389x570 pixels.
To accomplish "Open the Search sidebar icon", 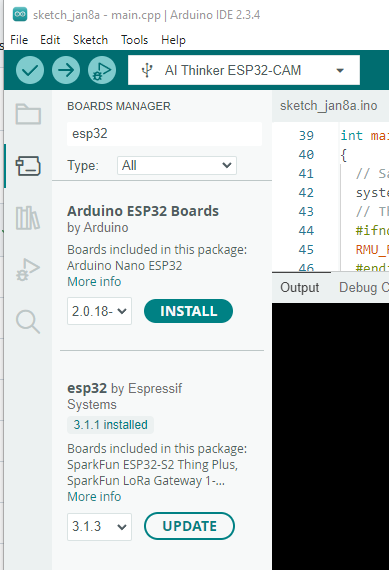I will point(28,322).
